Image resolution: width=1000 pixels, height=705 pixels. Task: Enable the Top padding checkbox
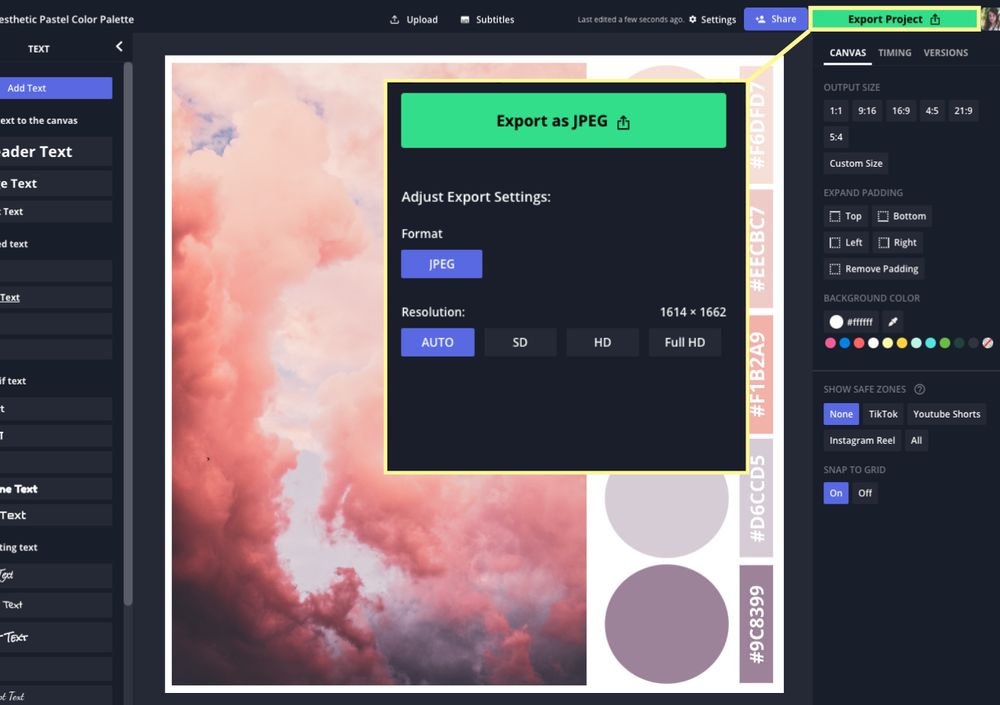coord(833,216)
